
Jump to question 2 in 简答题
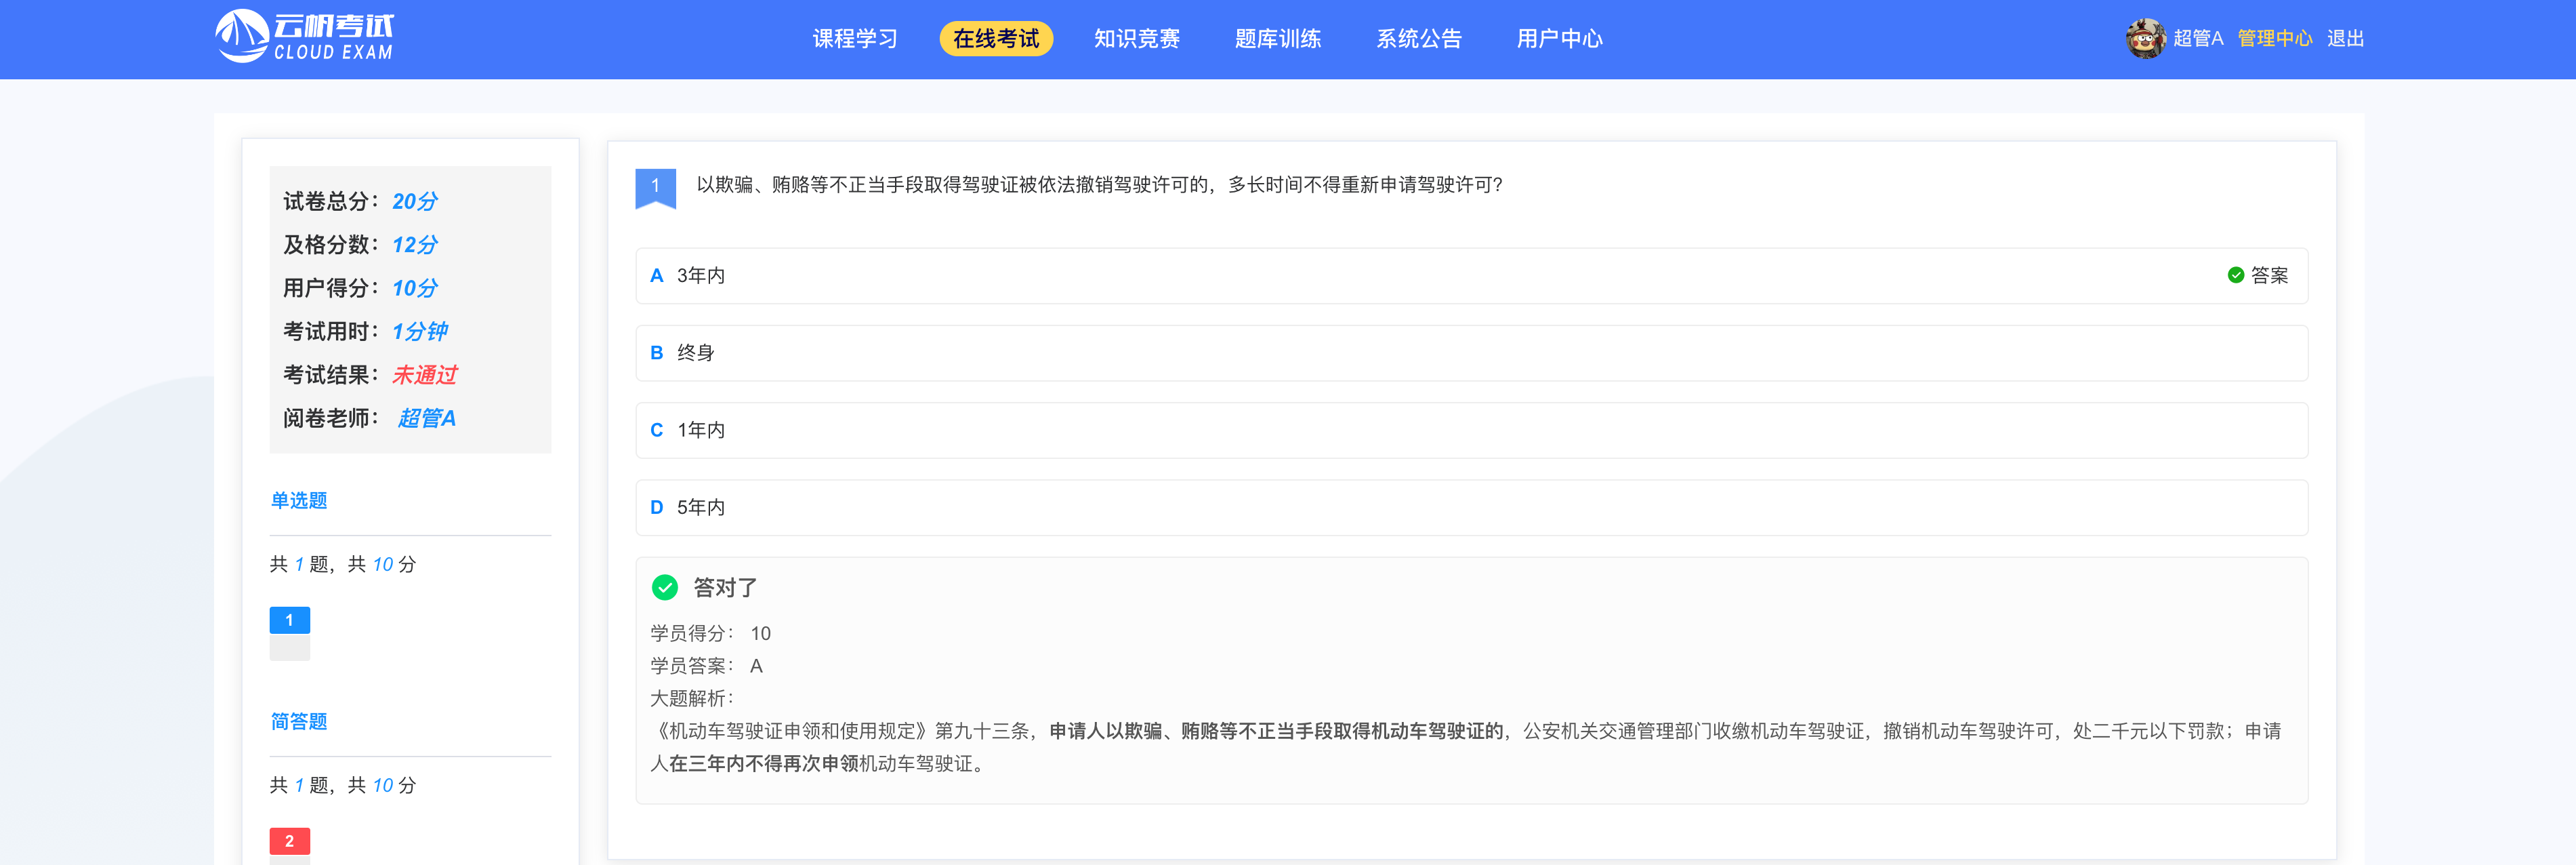pos(290,841)
